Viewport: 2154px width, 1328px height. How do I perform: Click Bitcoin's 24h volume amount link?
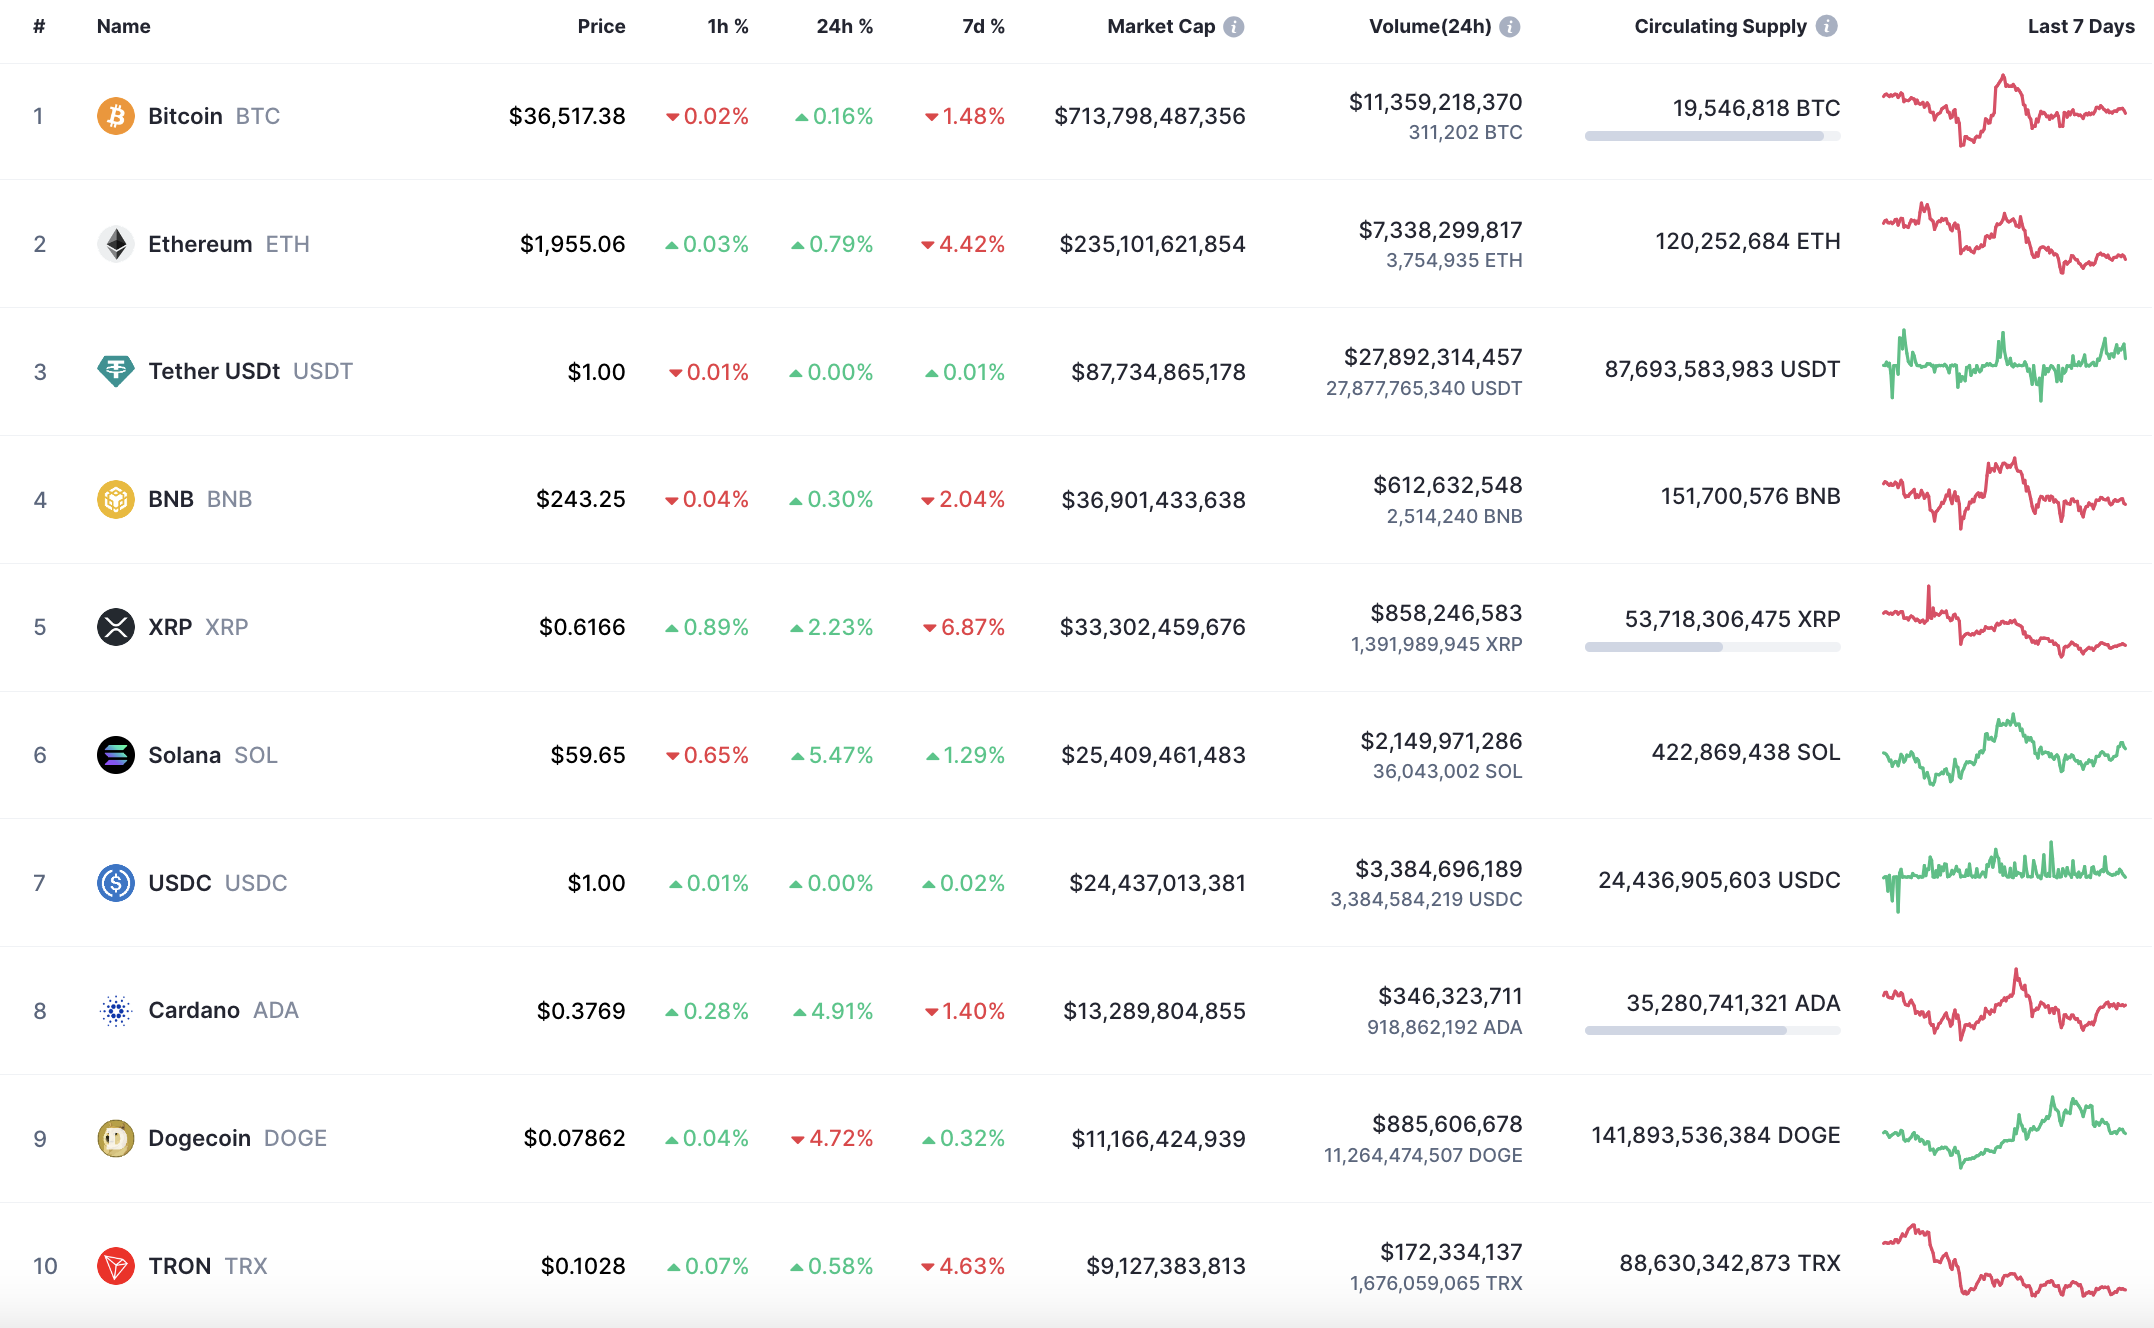pos(1435,102)
